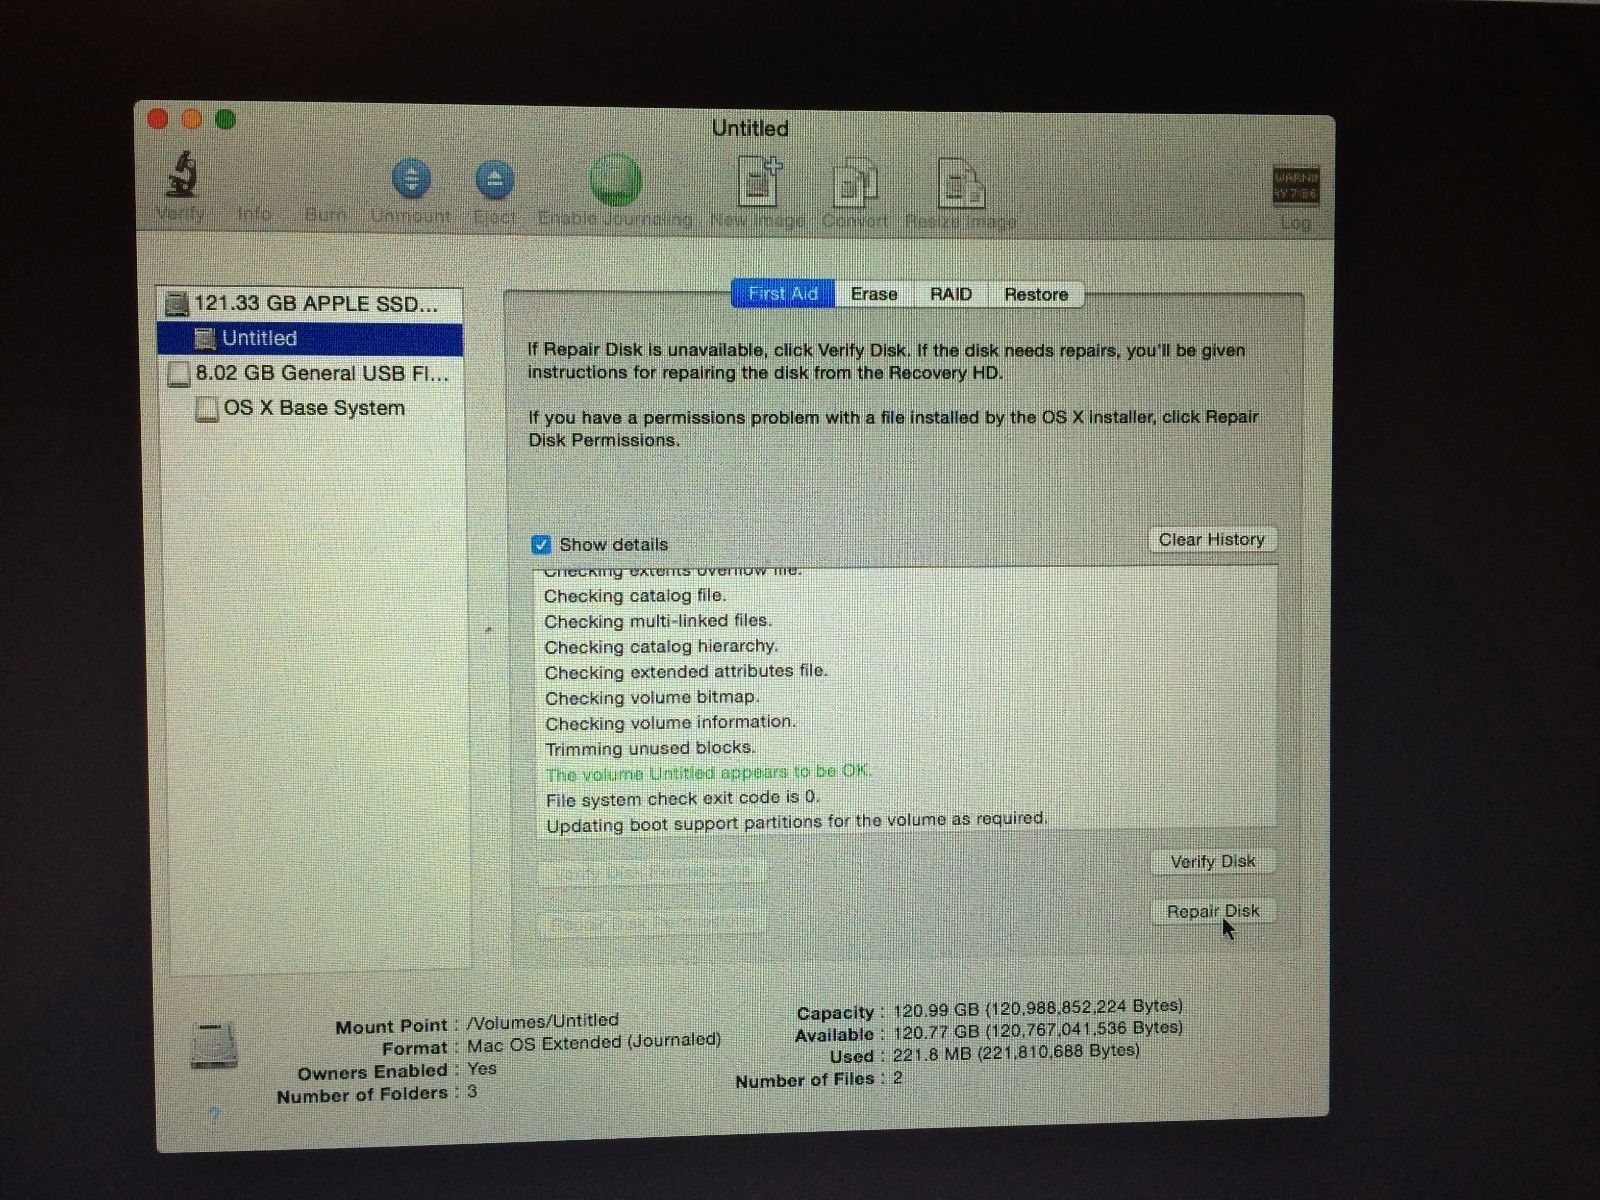Click the Resize Image toolbar icon
The width and height of the screenshot is (1600, 1200).
click(961, 184)
